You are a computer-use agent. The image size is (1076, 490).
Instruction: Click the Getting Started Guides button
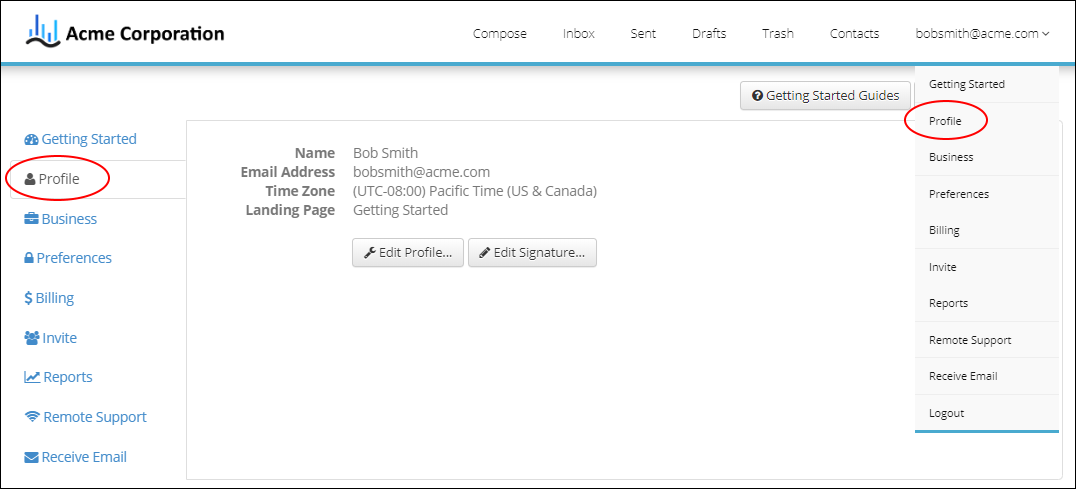826,96
